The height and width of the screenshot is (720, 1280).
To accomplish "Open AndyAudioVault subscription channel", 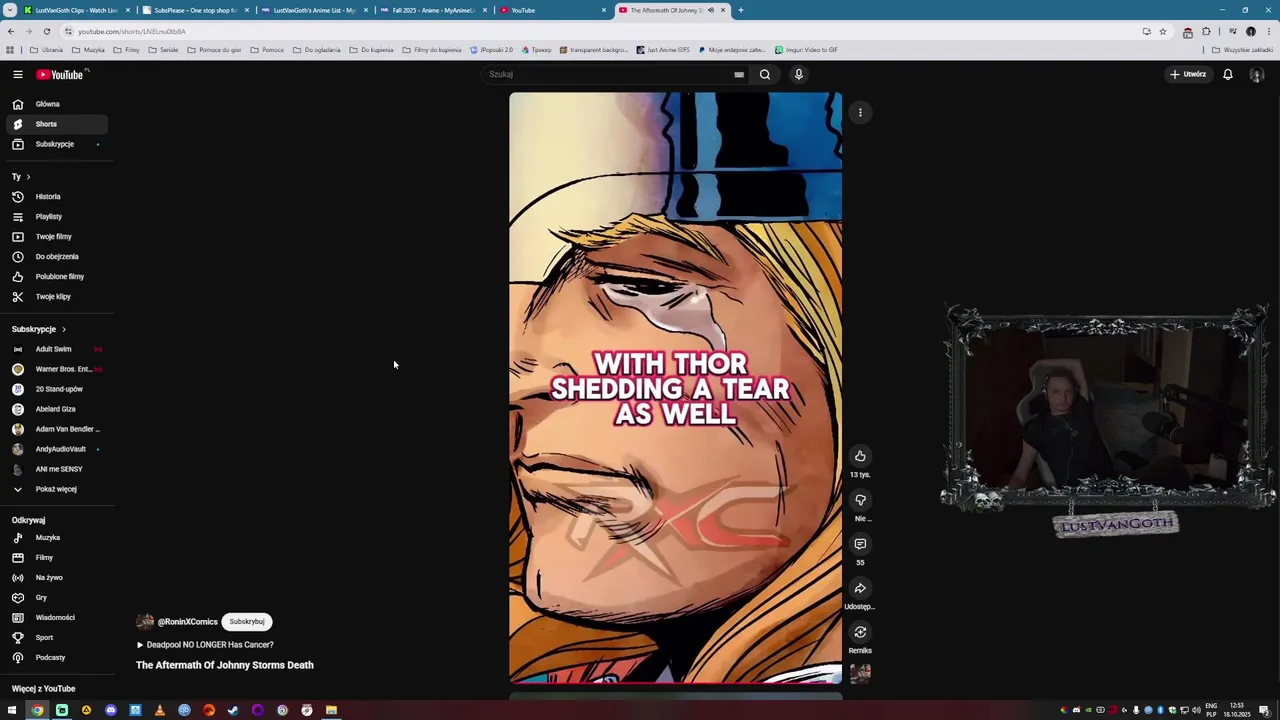I will click(57, 449).
